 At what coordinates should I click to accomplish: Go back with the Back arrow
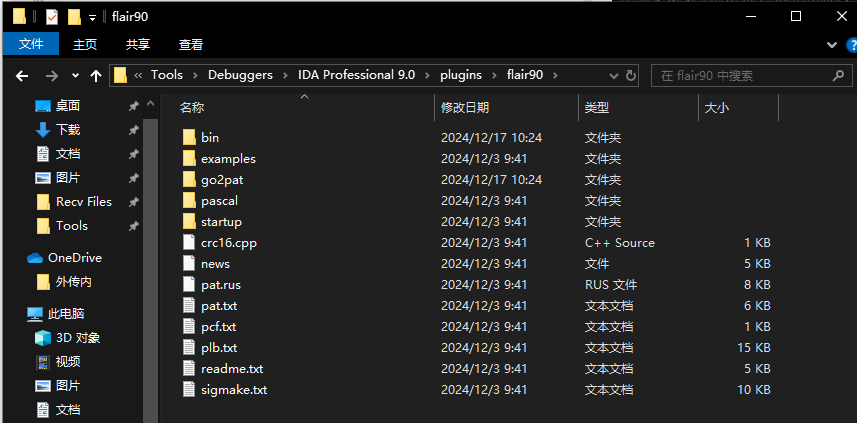[x=22, y=75]
